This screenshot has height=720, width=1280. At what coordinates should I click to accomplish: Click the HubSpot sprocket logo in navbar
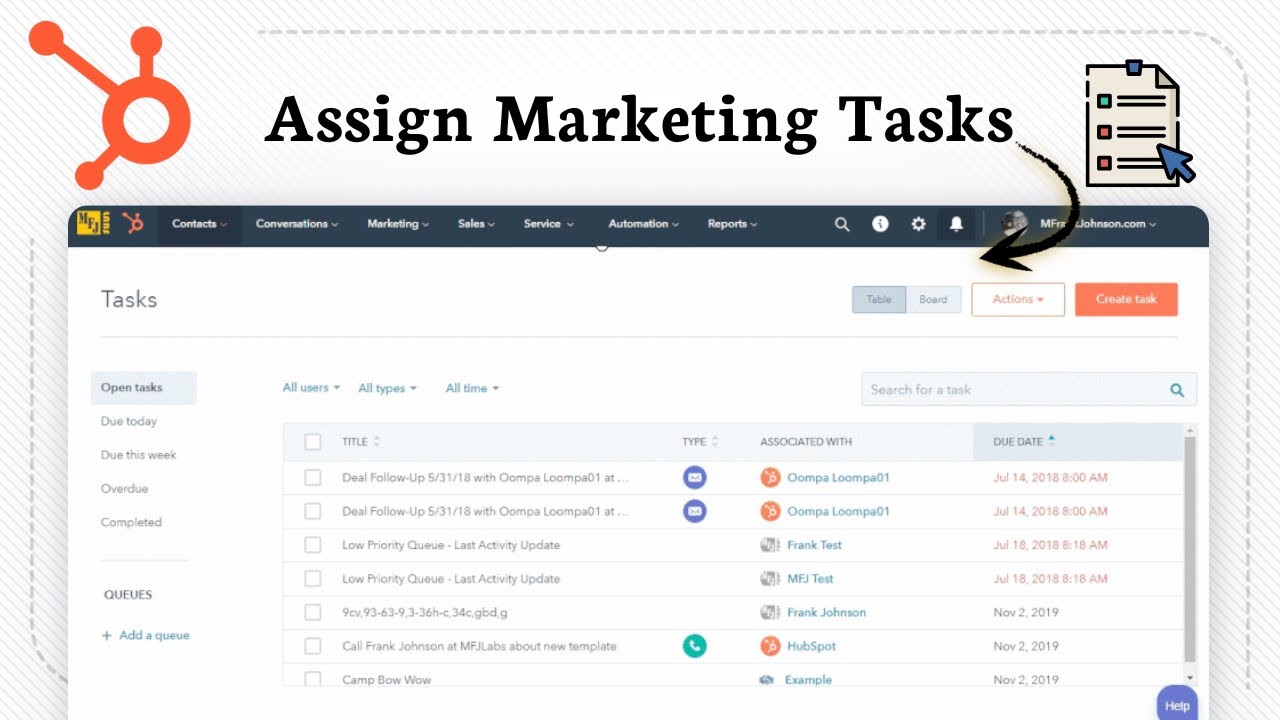(x=133, y=224)
